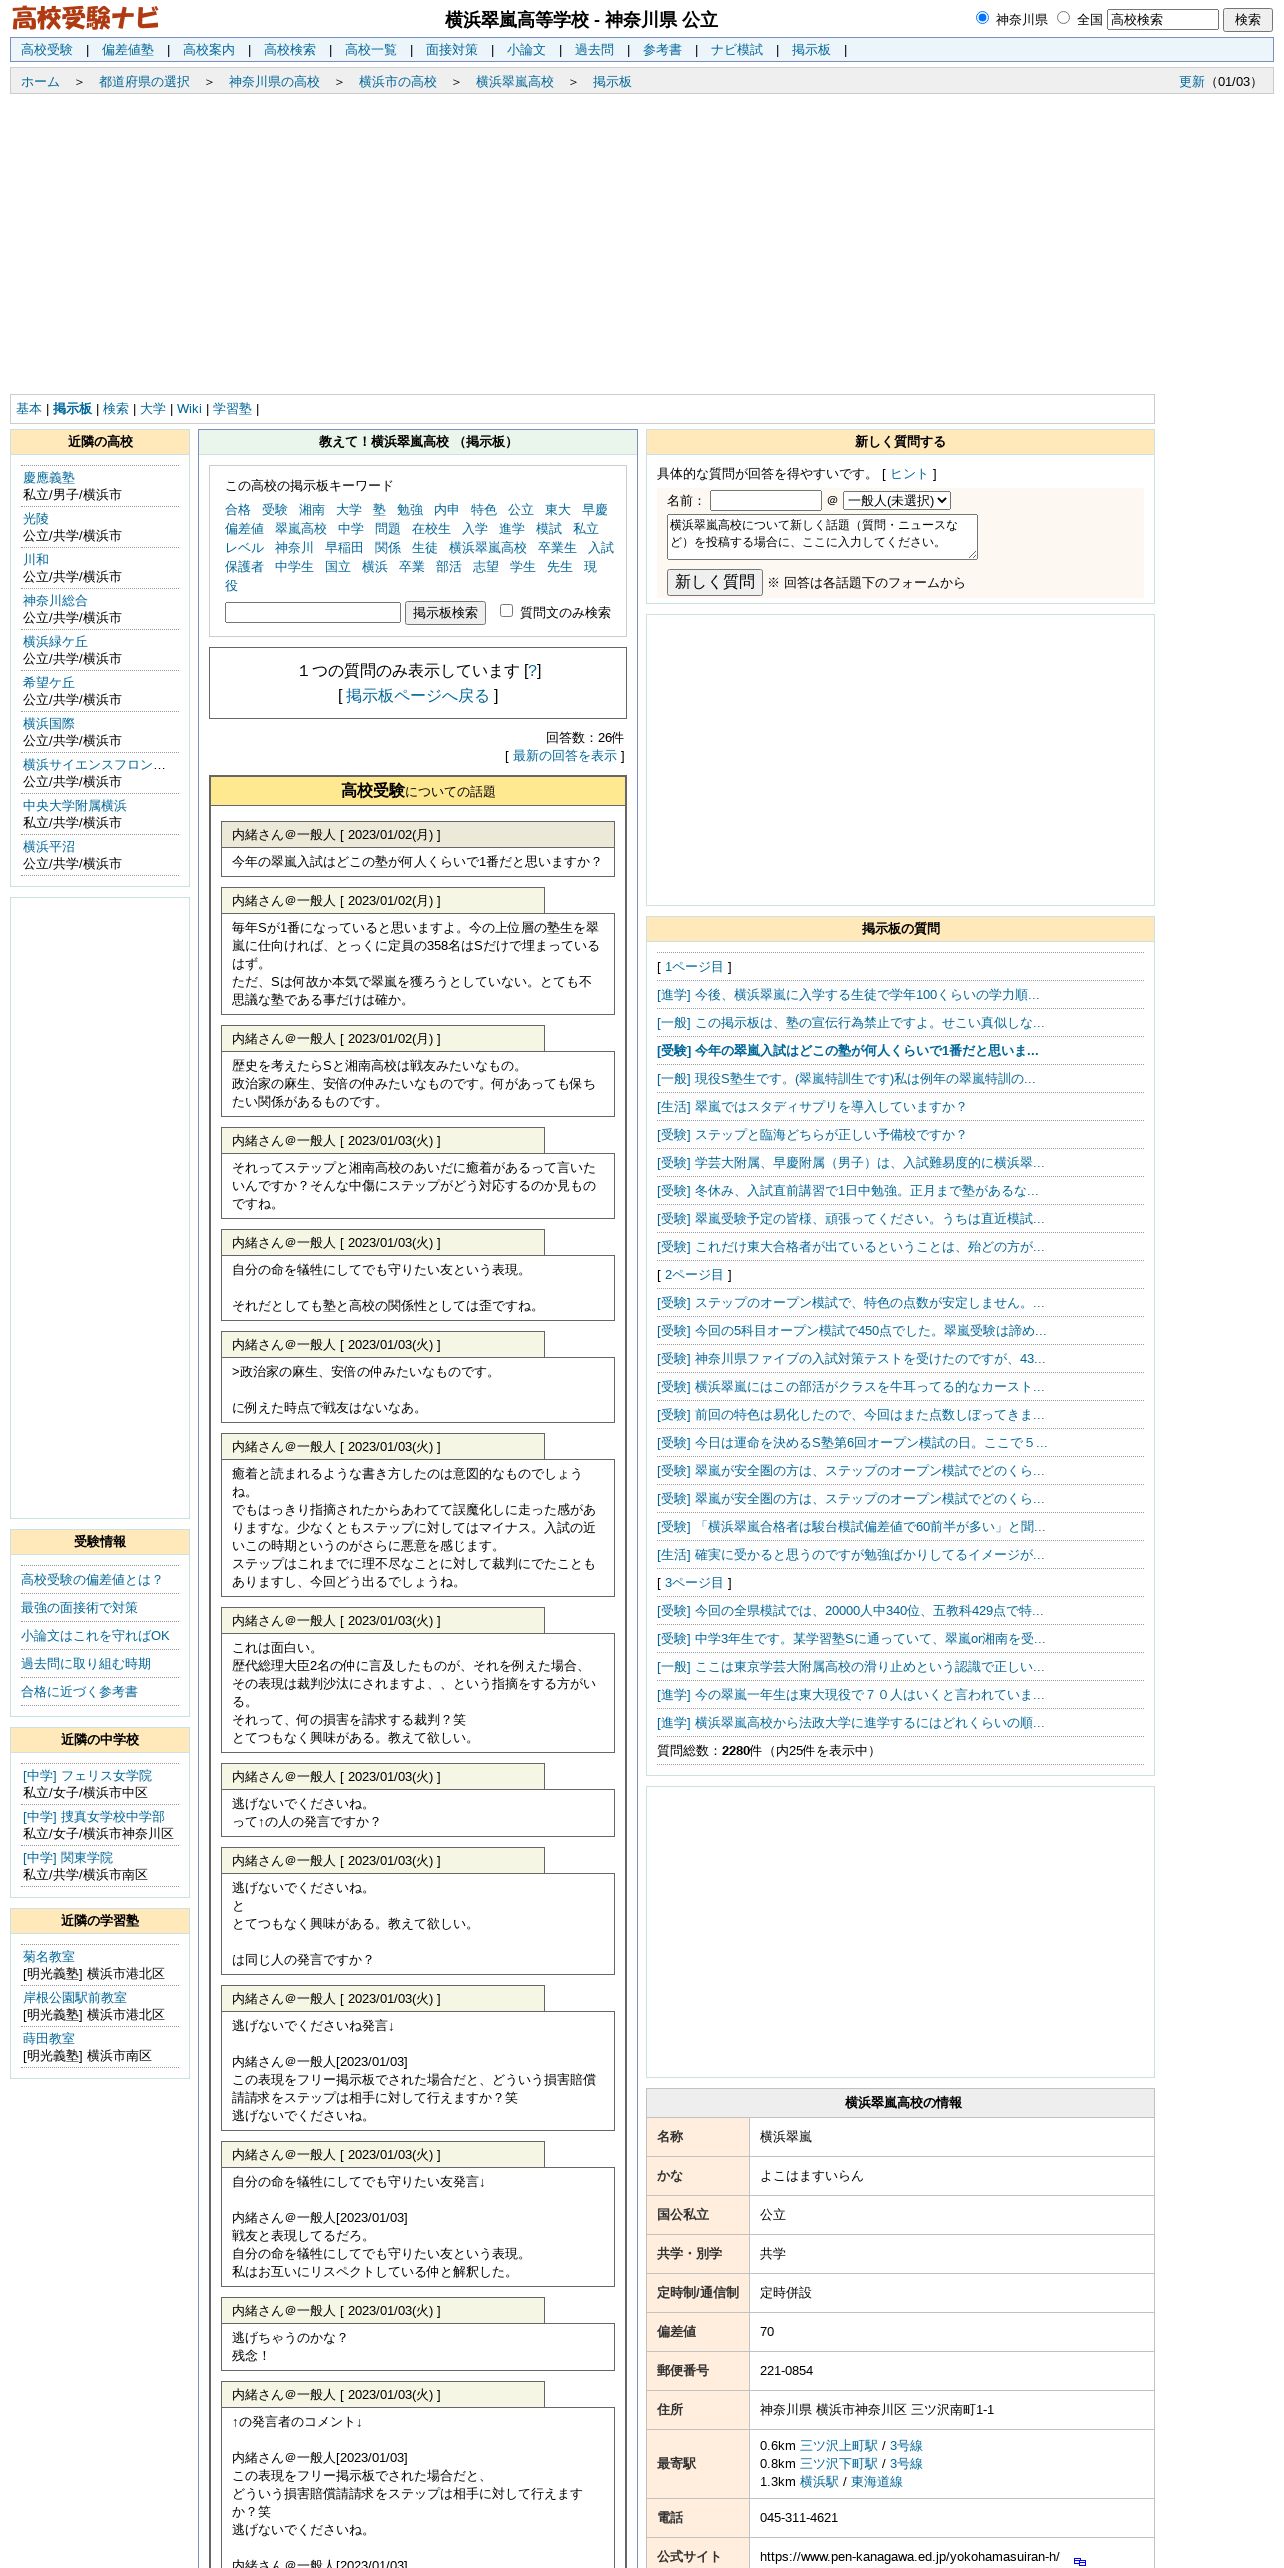
Task: Switch to the 基本 tab
Action: point(29,409)
